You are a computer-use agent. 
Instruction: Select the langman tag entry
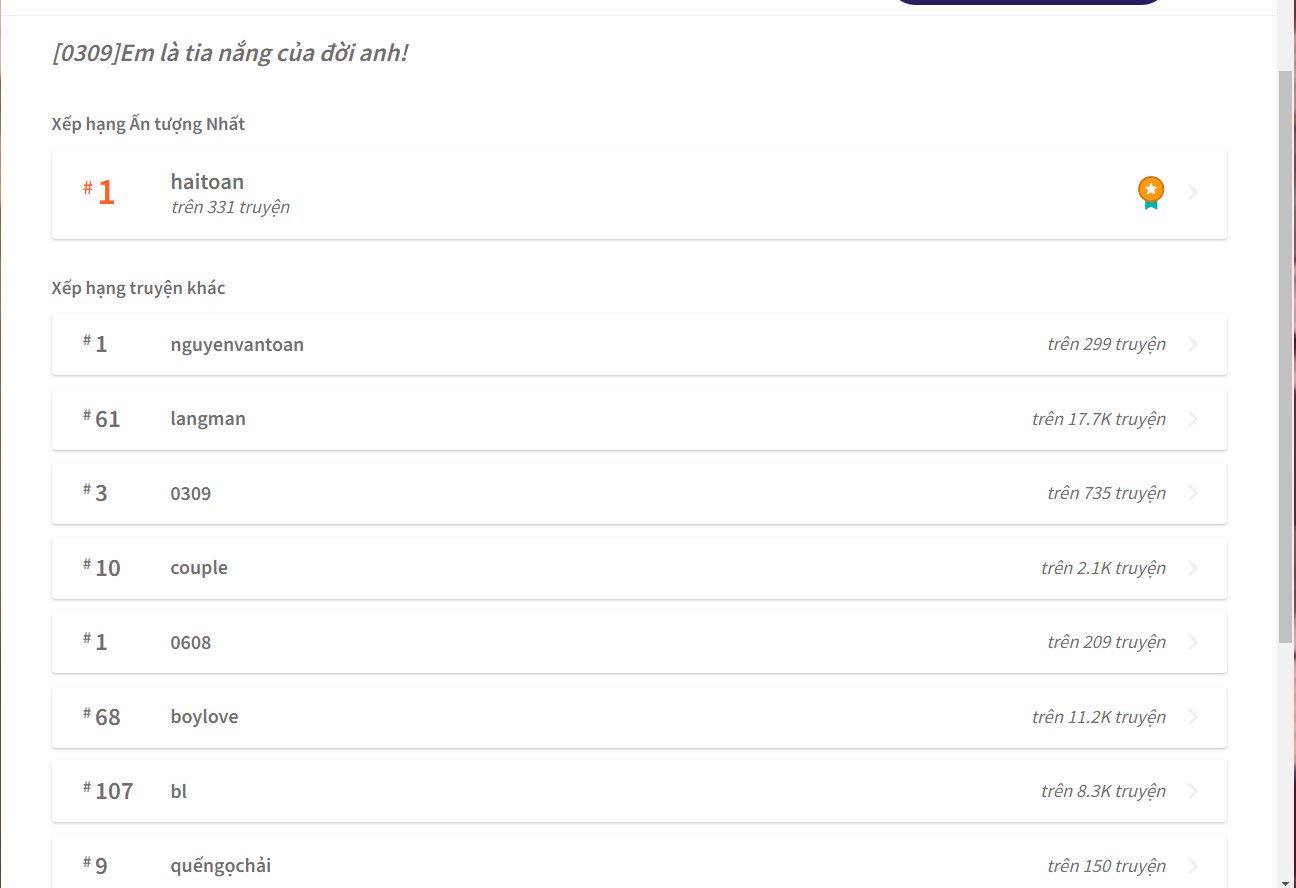(639, 419)
